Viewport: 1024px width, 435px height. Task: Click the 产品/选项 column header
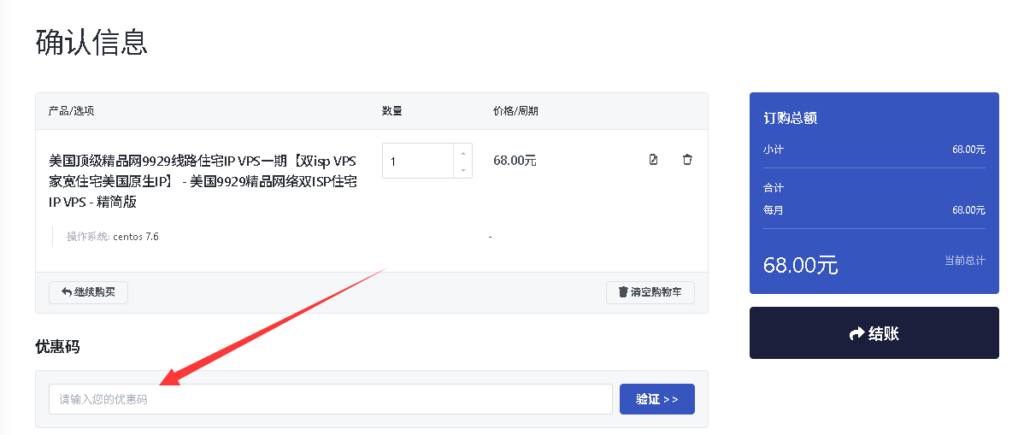71,111
